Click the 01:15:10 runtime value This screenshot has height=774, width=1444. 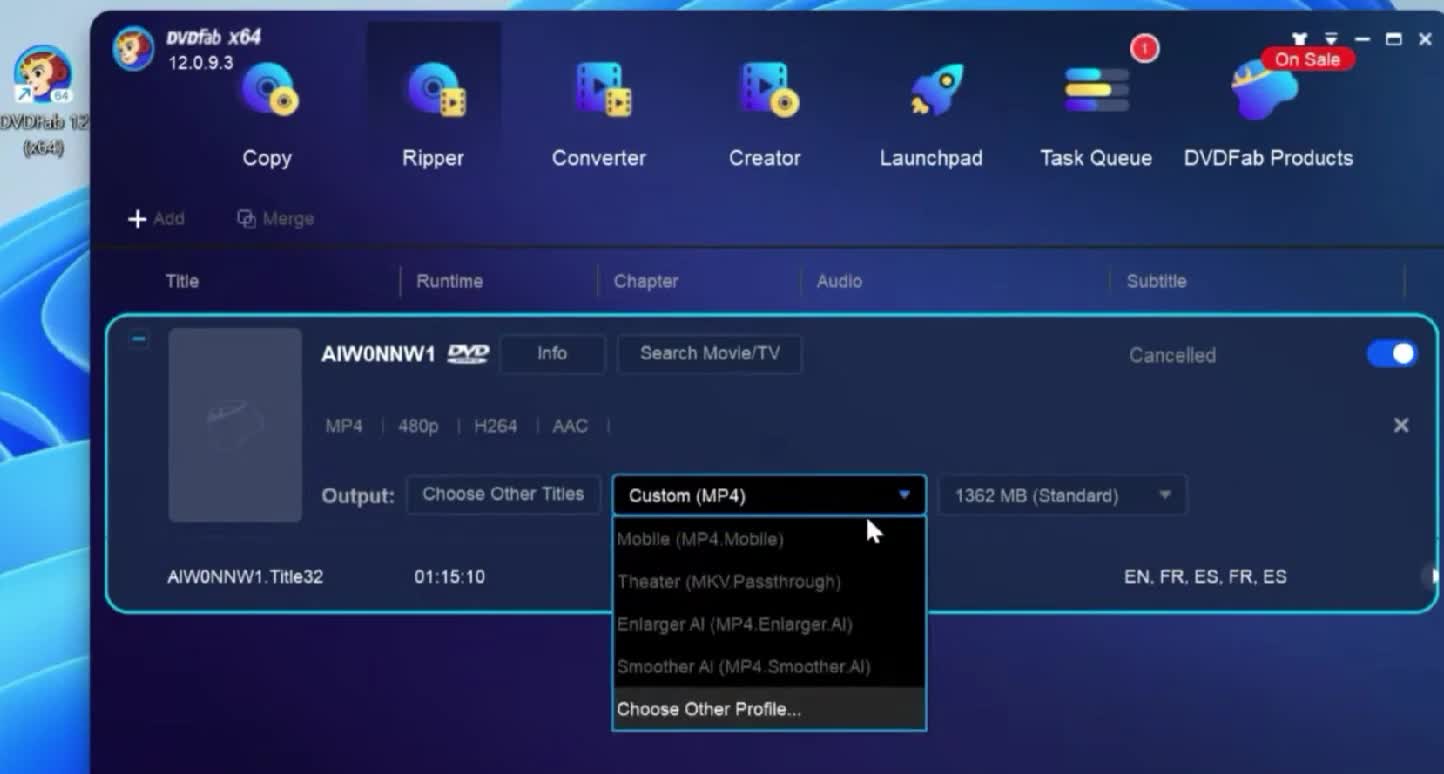coord(450,577)
